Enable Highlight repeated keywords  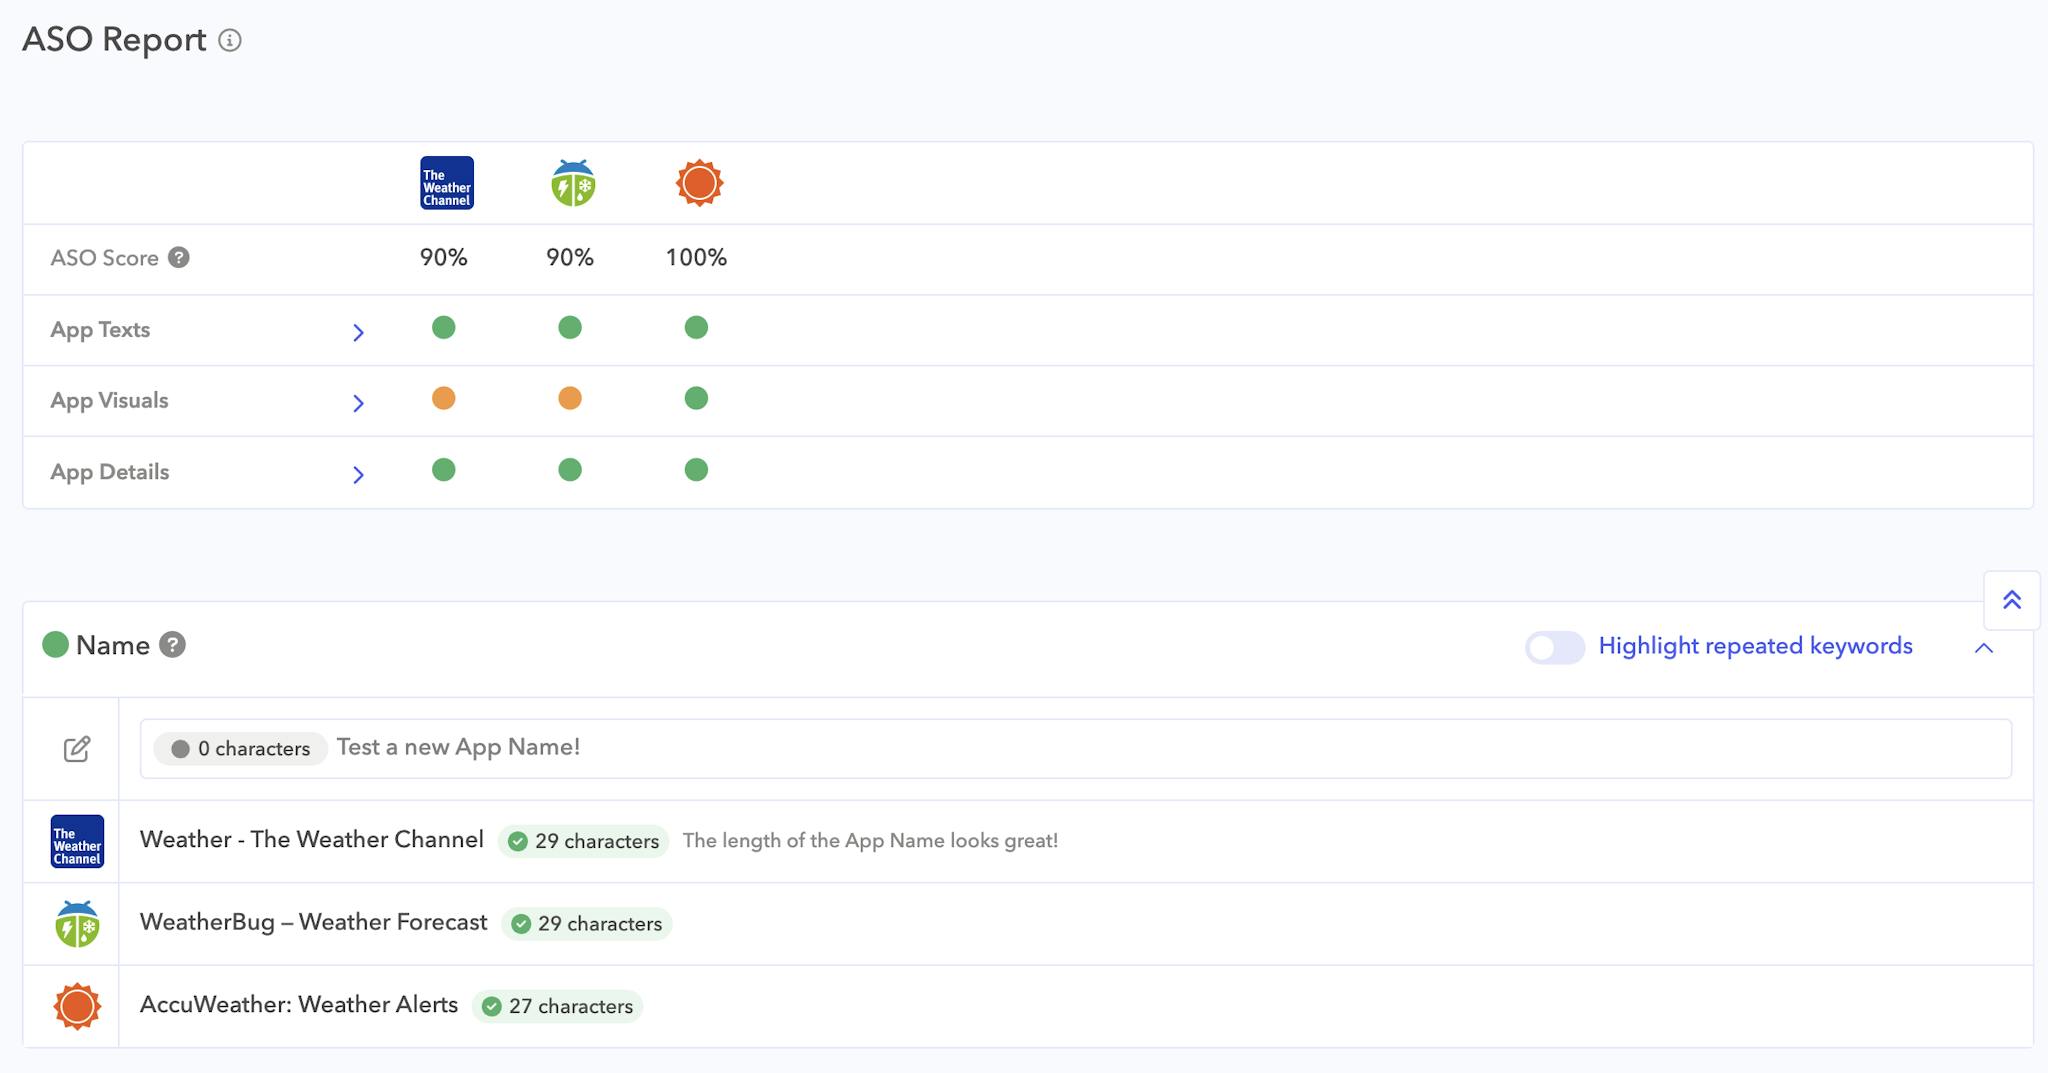coord(1554,648)
